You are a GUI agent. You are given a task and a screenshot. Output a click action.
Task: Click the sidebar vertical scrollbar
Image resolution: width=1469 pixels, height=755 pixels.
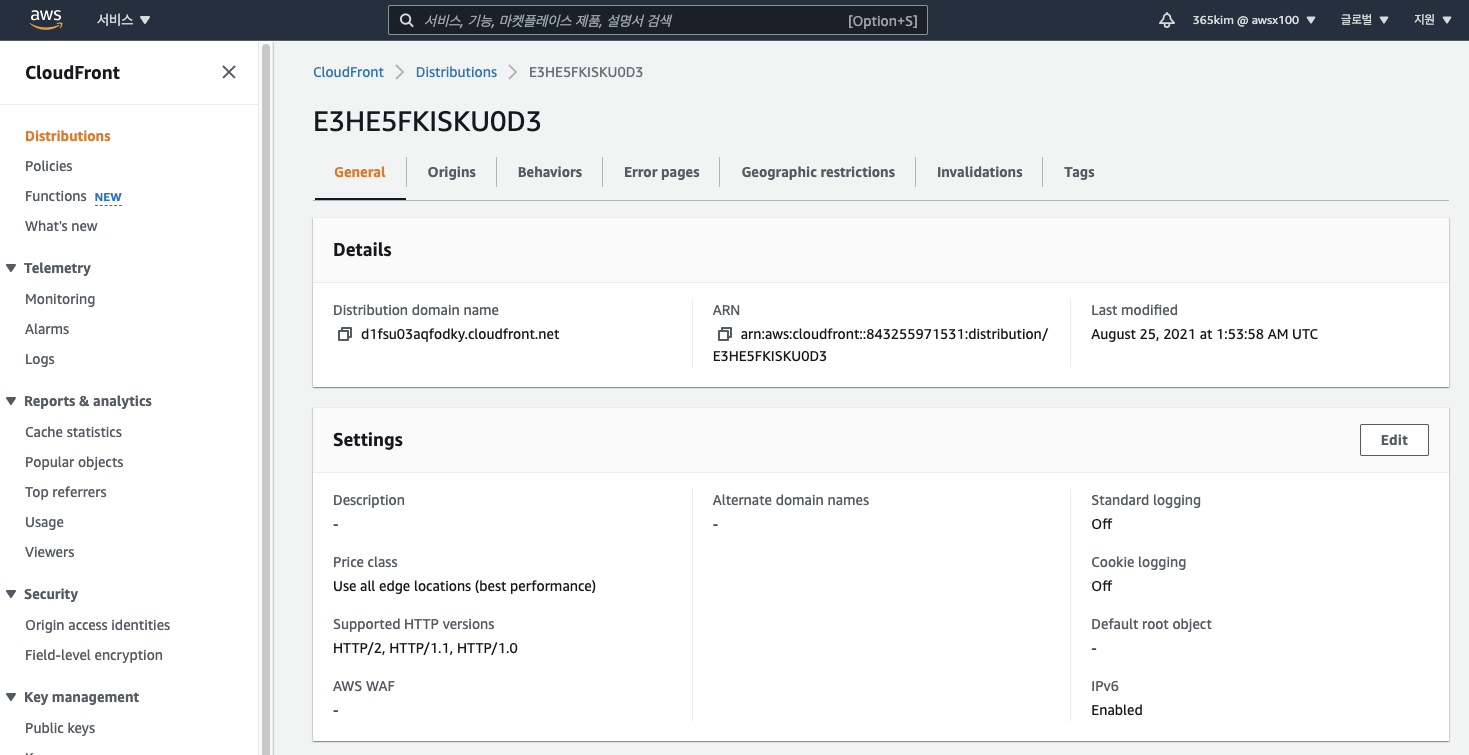(x=266, y=398)
